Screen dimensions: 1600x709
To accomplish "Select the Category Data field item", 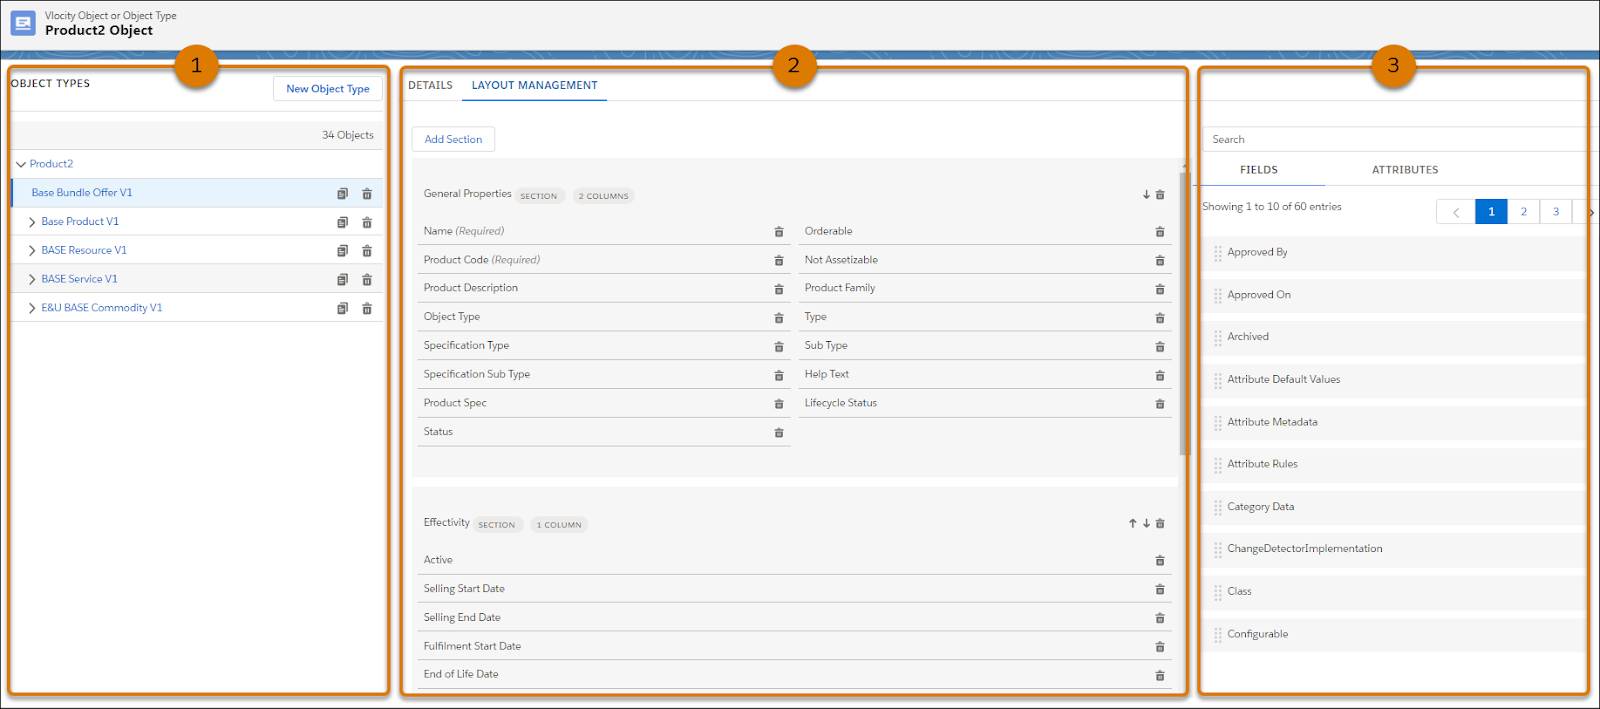I will [x=1394, y=507].
